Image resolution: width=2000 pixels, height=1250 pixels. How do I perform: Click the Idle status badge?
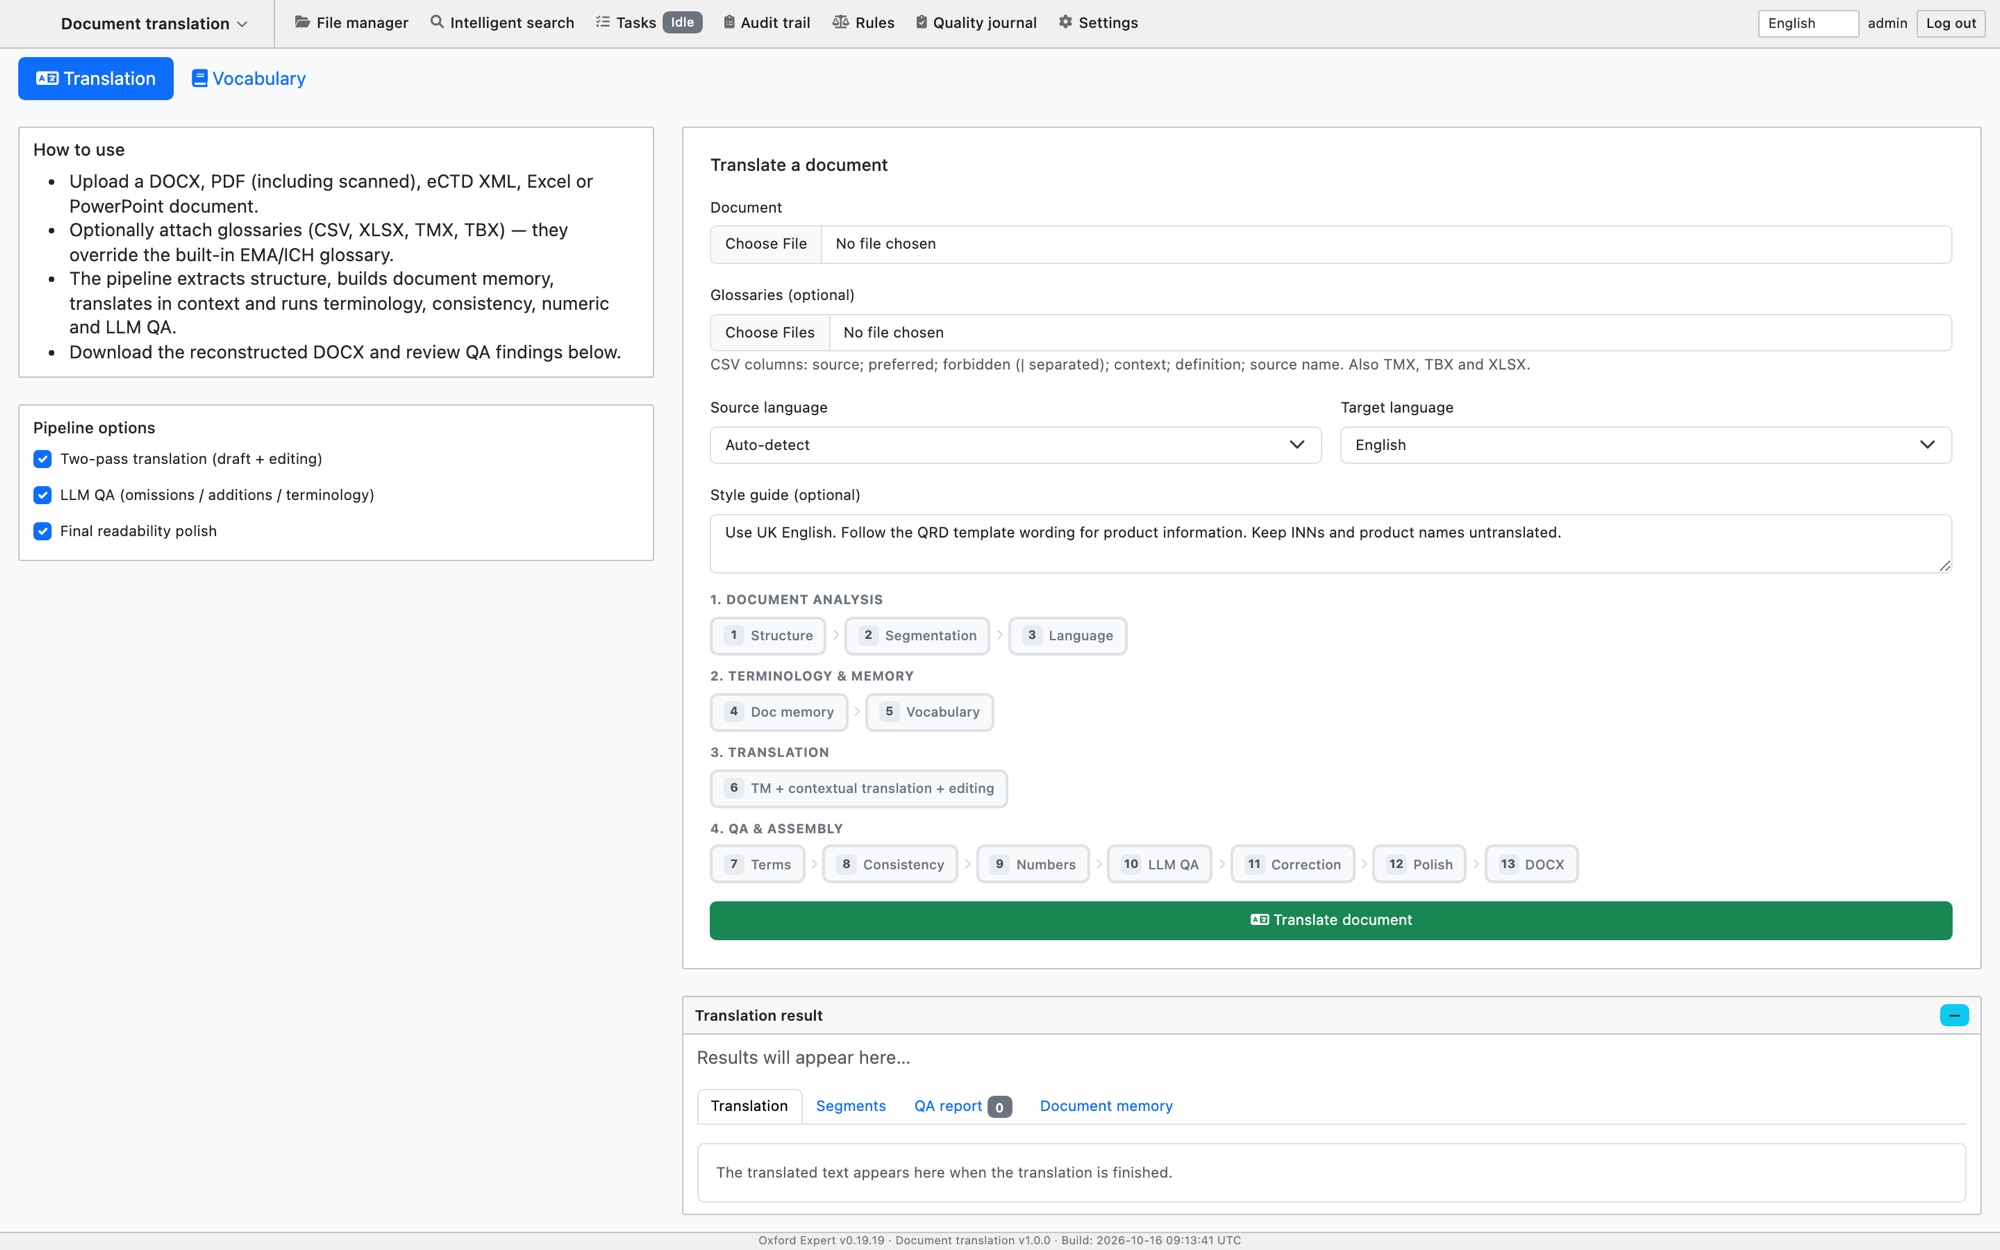coord(683,22)
